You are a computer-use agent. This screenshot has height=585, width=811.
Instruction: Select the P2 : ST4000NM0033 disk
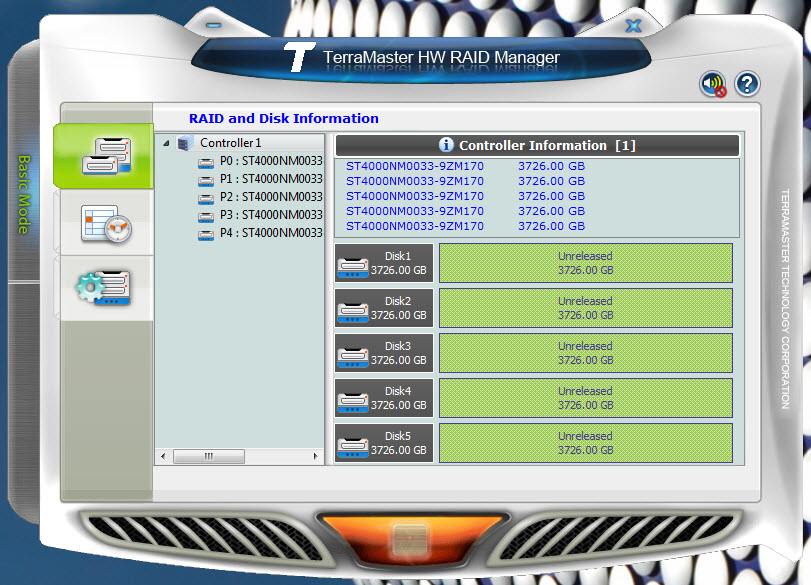pos(271,197)
